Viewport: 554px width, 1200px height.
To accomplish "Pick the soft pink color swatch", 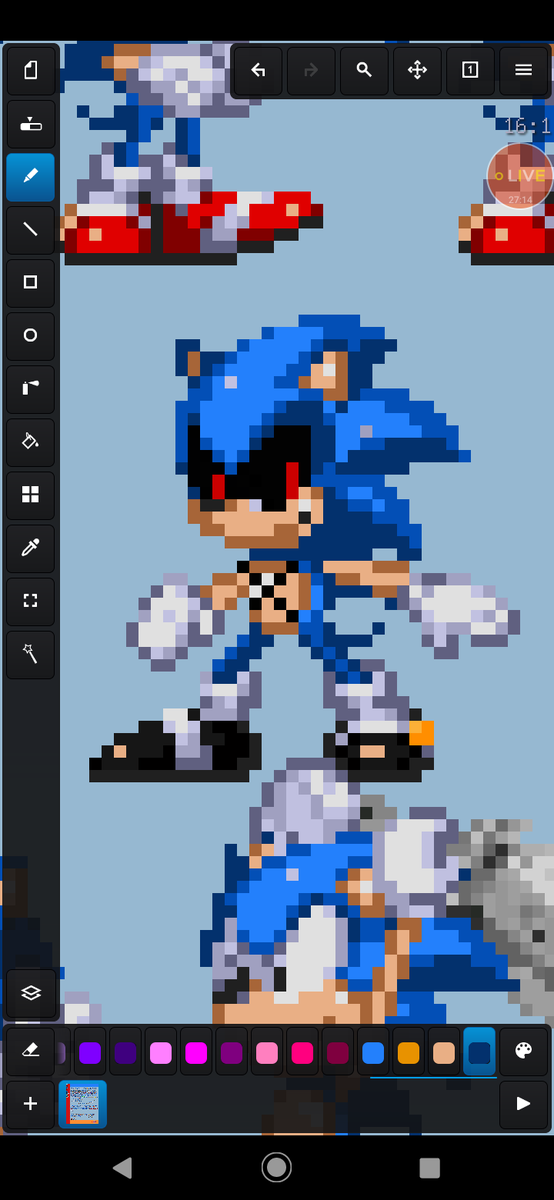I will (x=267, y=1052).
